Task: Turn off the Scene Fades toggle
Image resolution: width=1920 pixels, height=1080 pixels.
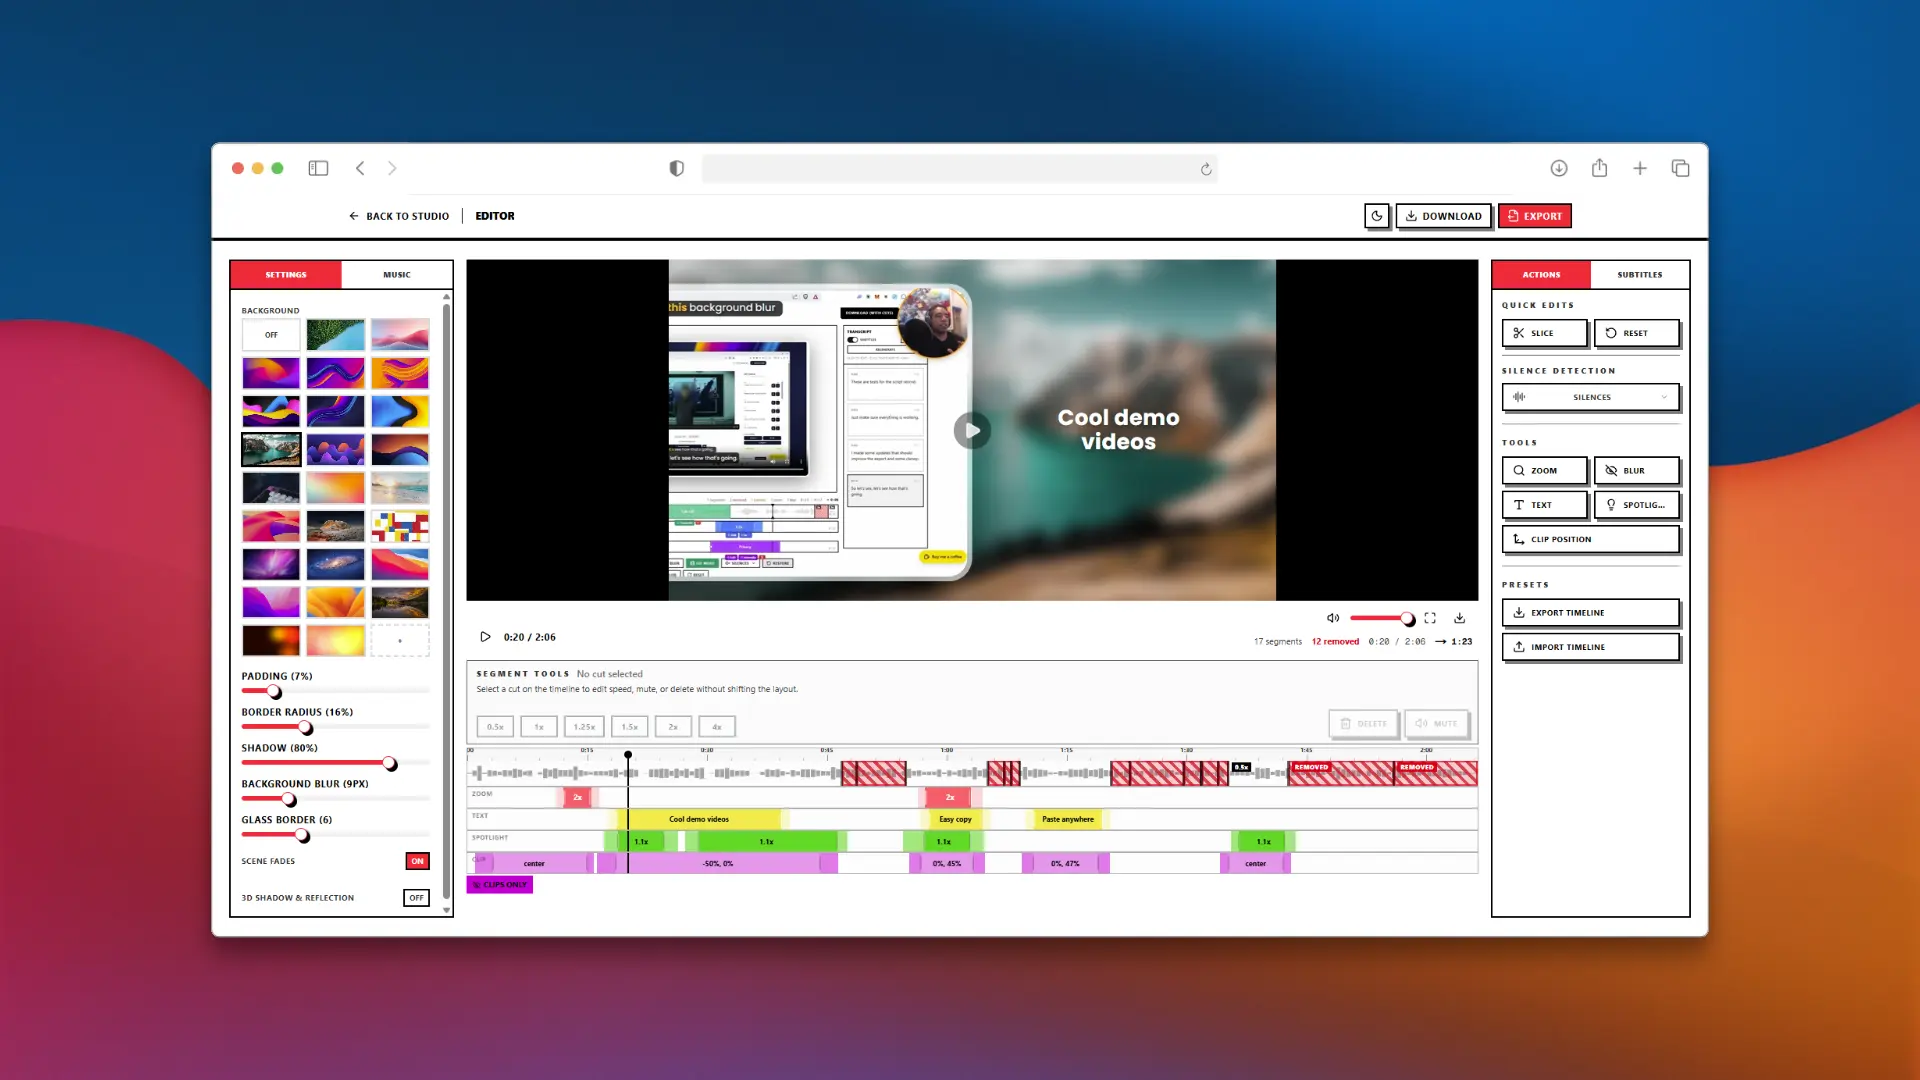Action: tap(417, 861)
